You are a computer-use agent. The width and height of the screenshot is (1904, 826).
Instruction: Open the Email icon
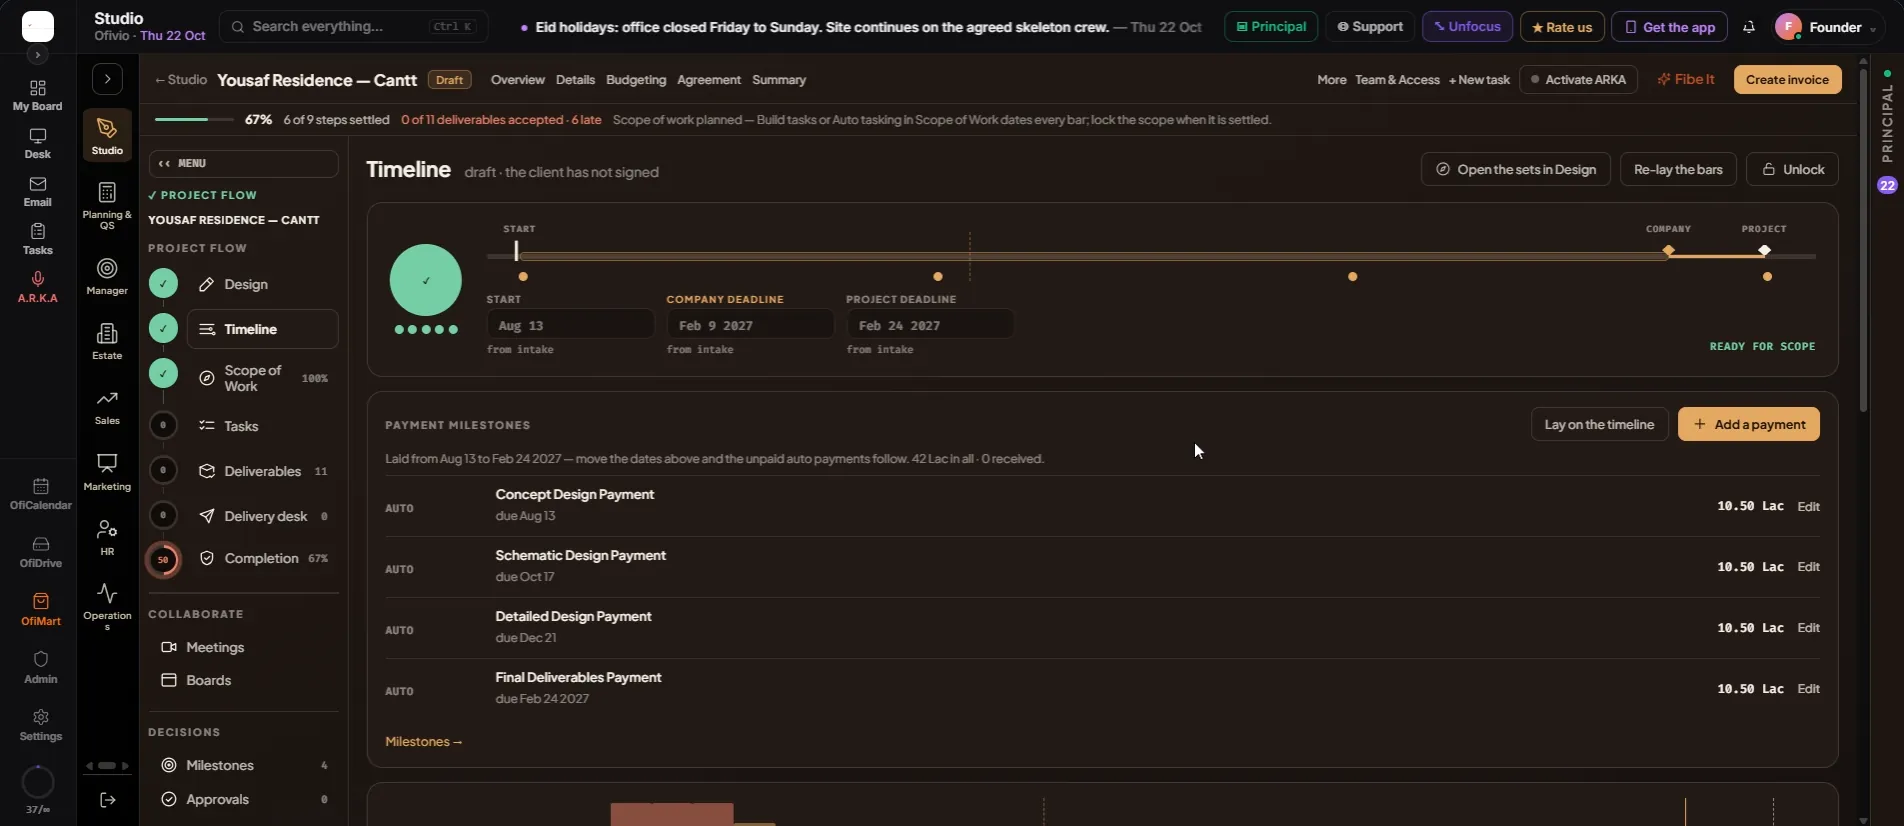coord(37,192)
